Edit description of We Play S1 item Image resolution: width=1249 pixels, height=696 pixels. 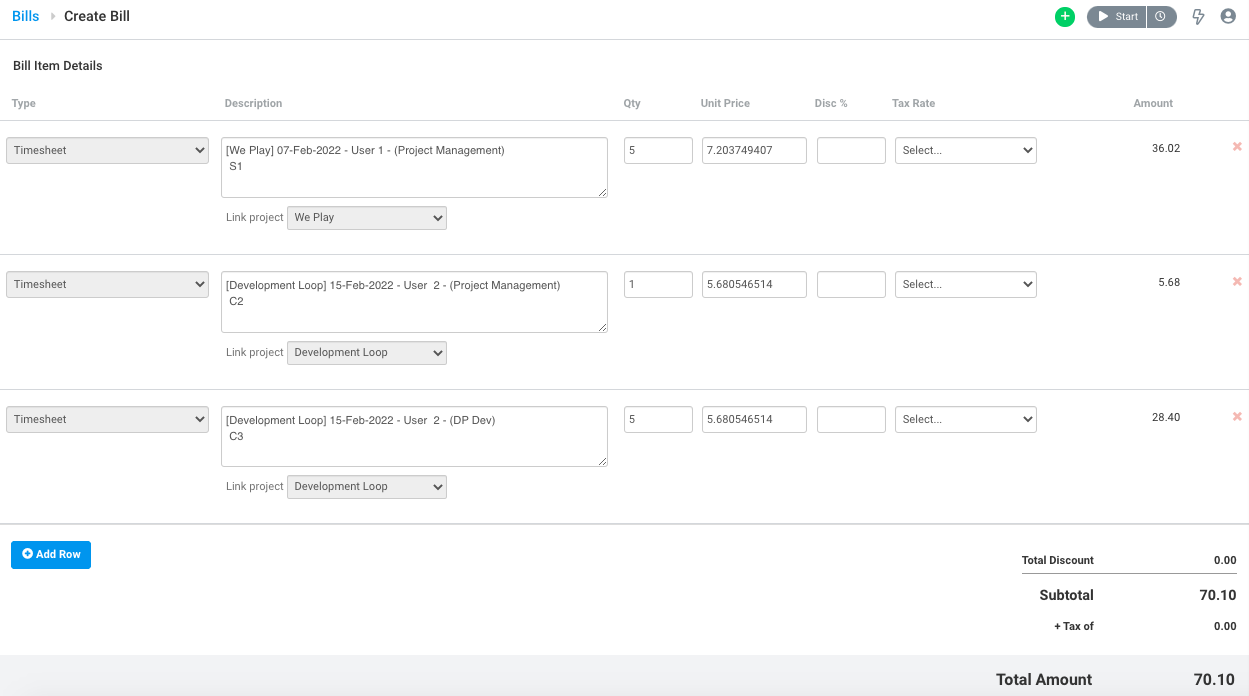tap(414, 167)
